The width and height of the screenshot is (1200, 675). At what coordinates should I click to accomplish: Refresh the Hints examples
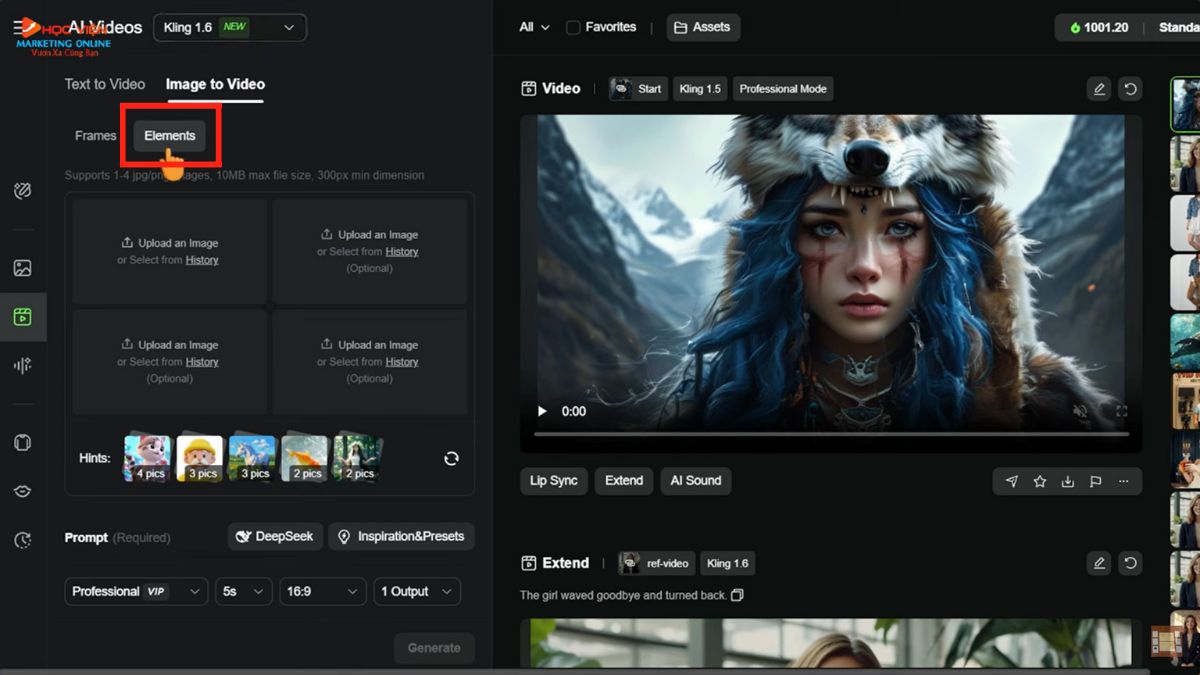(x=451, y=458)
